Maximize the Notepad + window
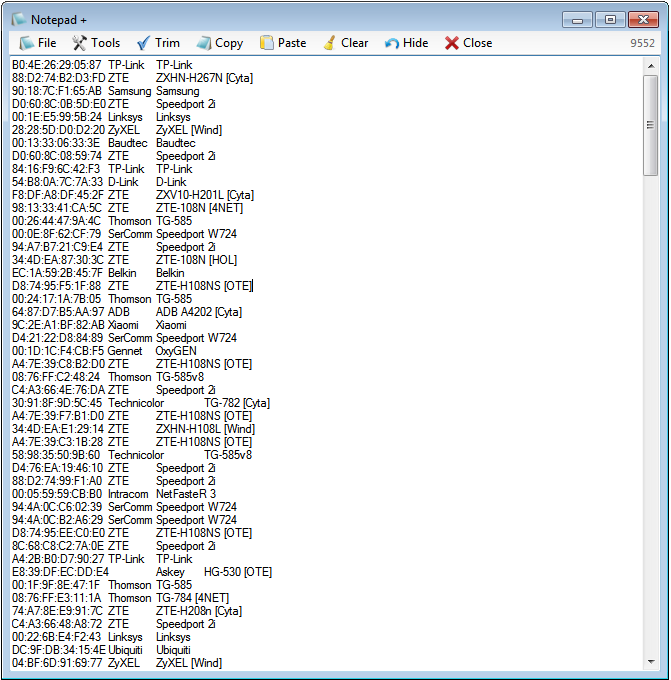The width and height of the screenshot is (671, 680). pos(609,19)
